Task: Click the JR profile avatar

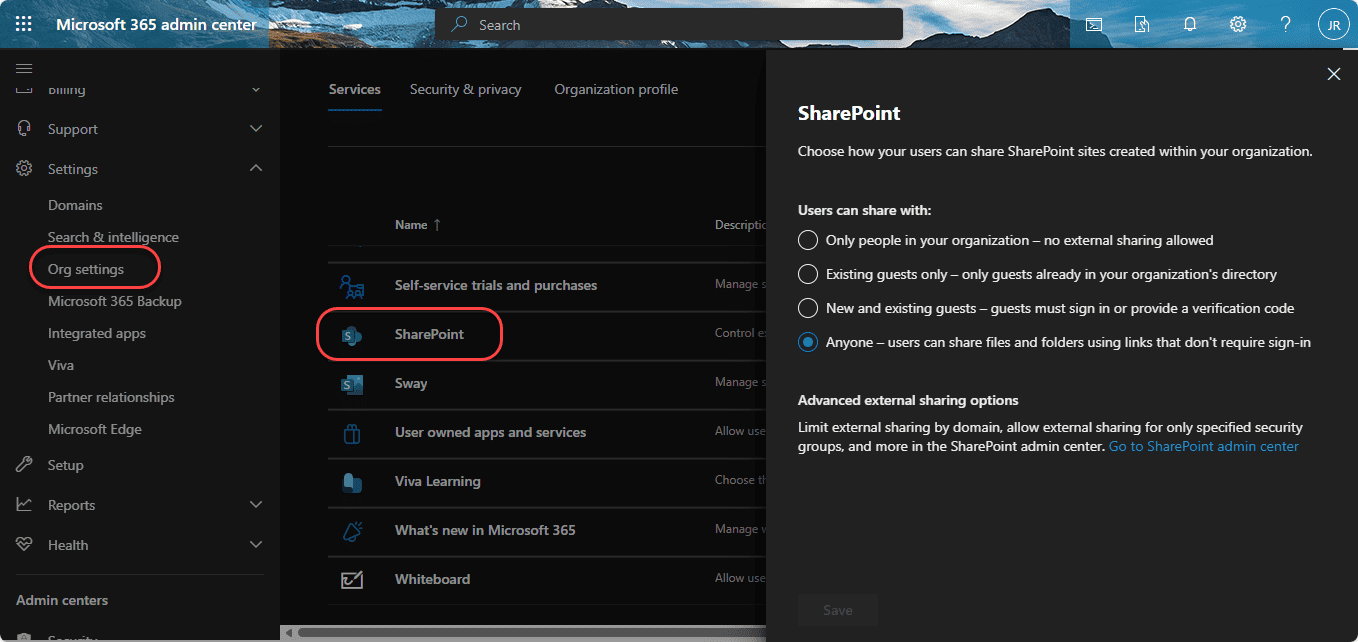Action: (1335, 23)
